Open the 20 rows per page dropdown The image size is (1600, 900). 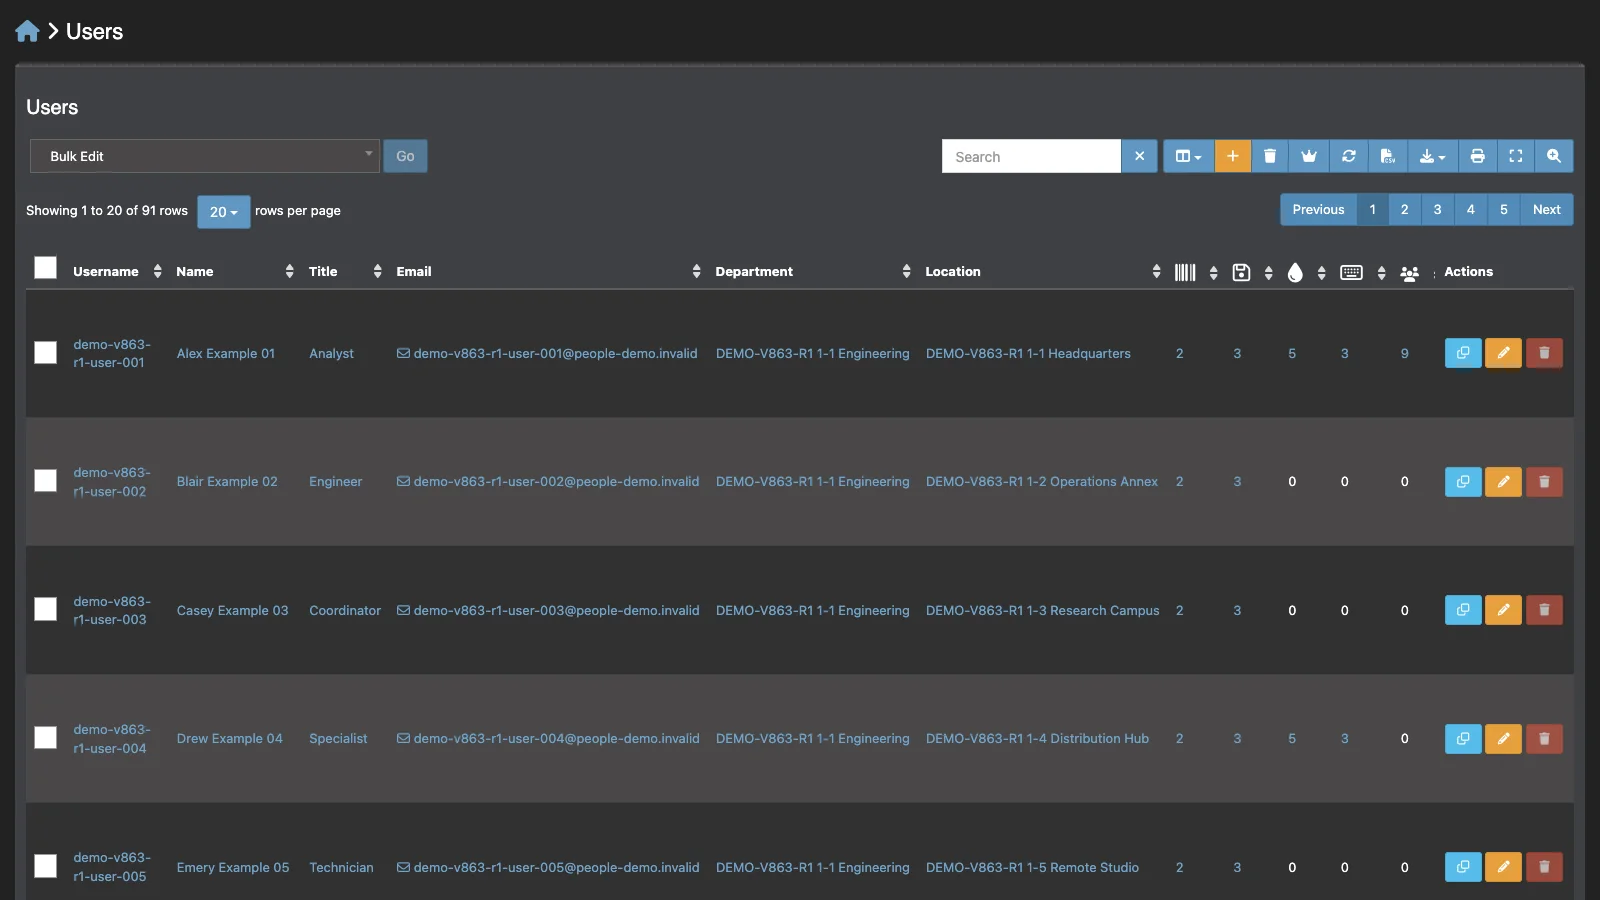[223, 212]
